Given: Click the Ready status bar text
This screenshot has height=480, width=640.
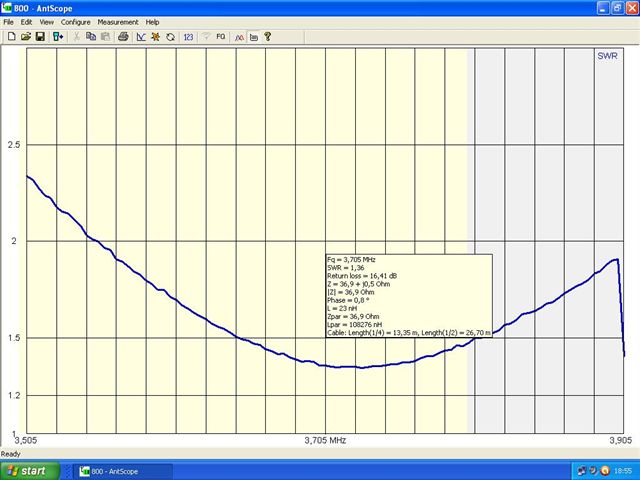Looking at the screenshot, I should click(11, 454).
